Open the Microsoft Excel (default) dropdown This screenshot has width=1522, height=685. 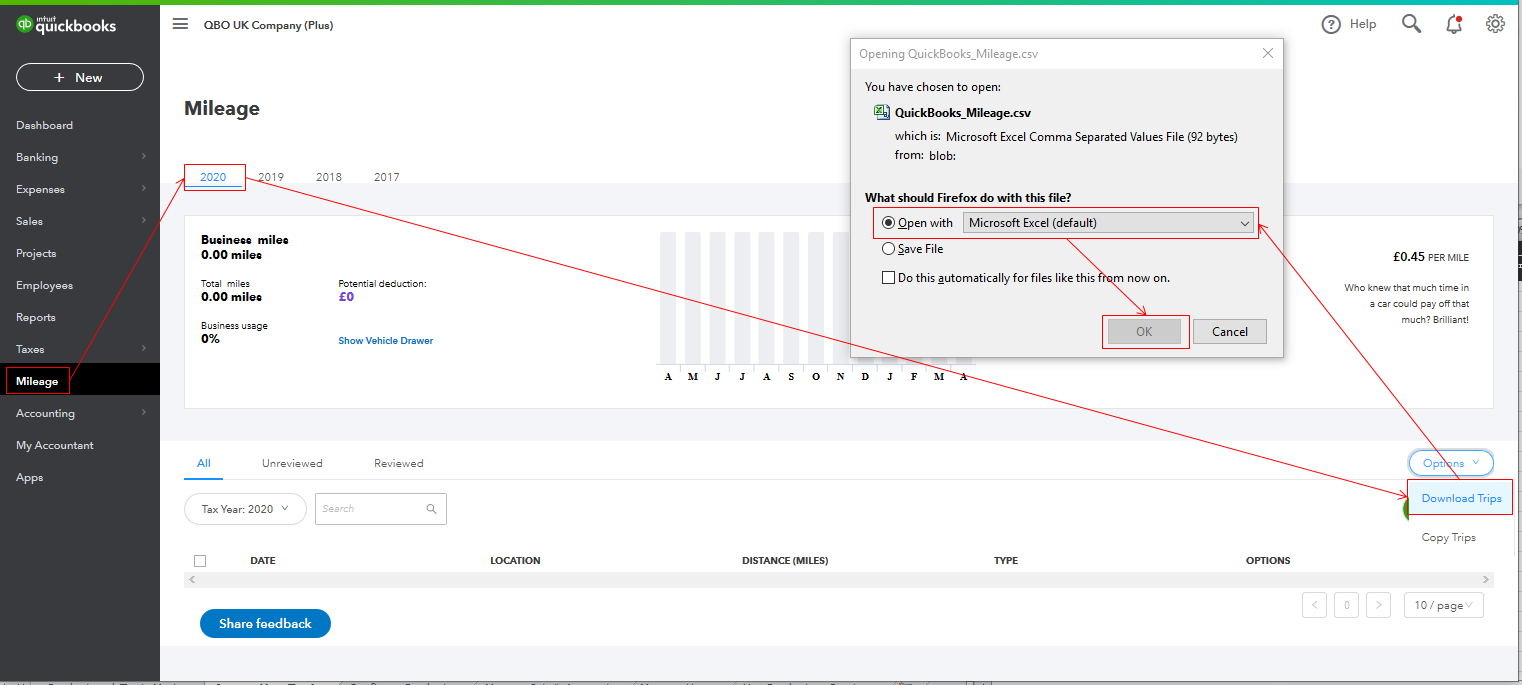1108,223
